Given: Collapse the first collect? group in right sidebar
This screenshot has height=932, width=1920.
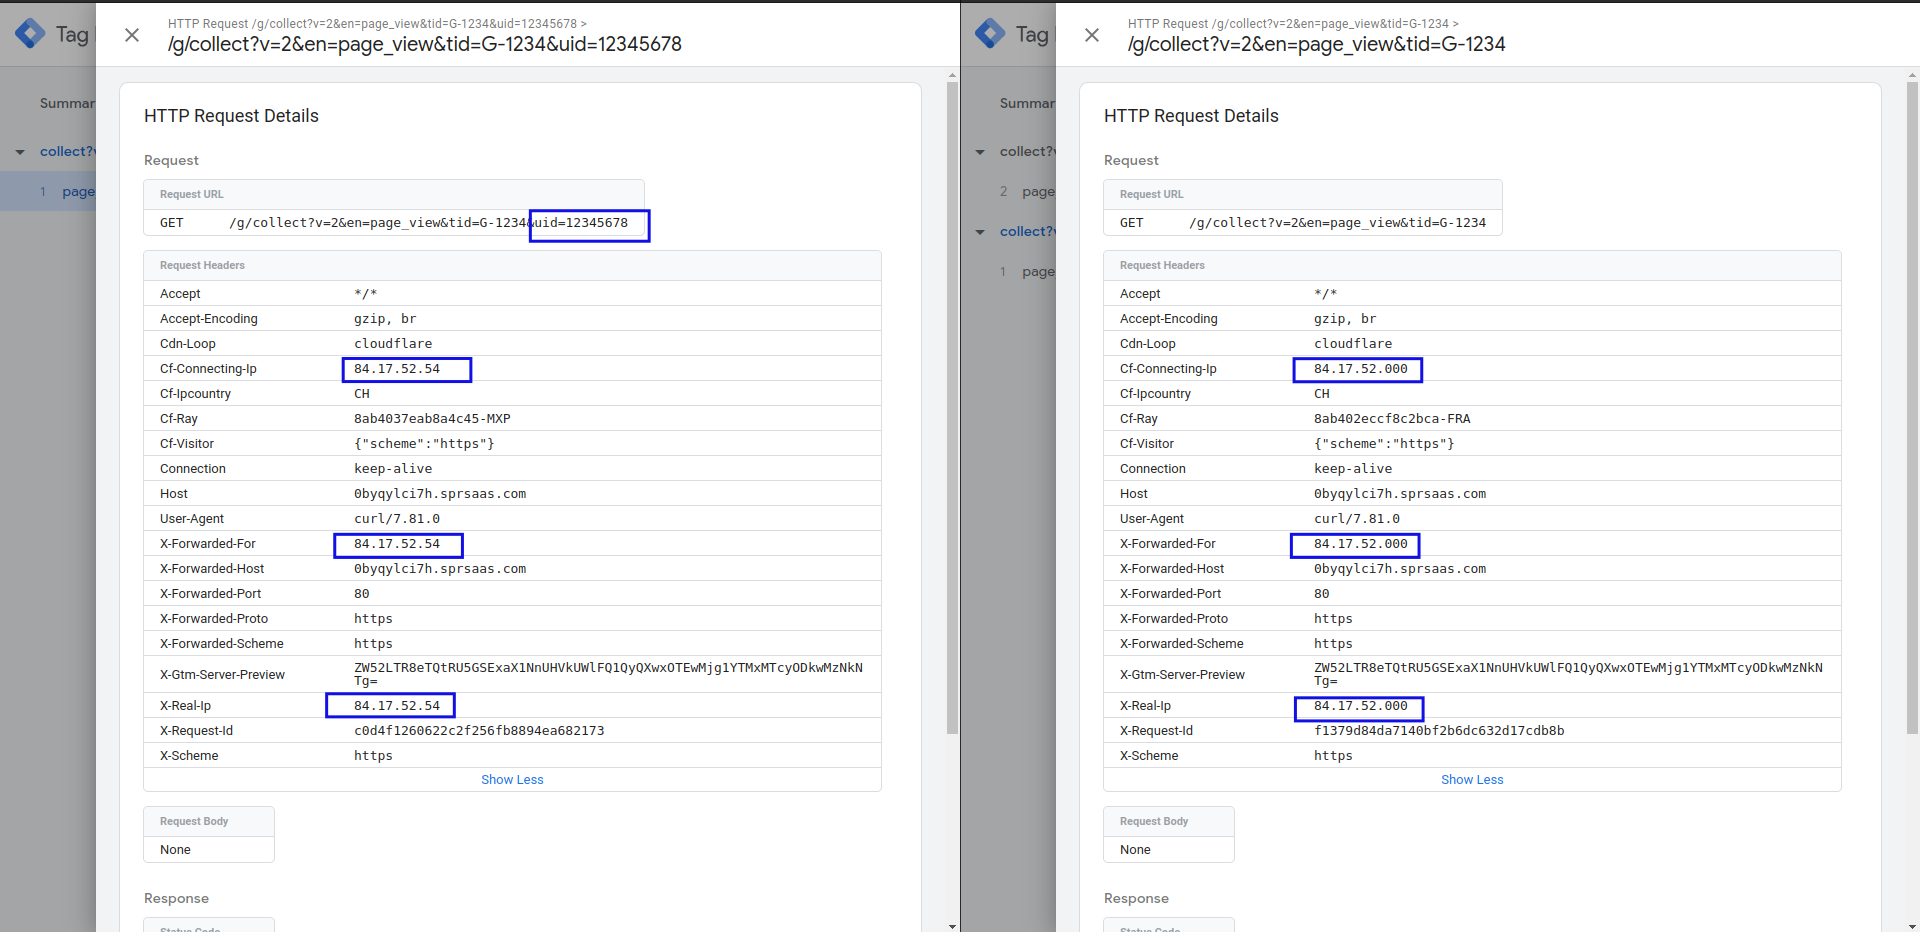Looking at the screenshot, I should (980, 151).
